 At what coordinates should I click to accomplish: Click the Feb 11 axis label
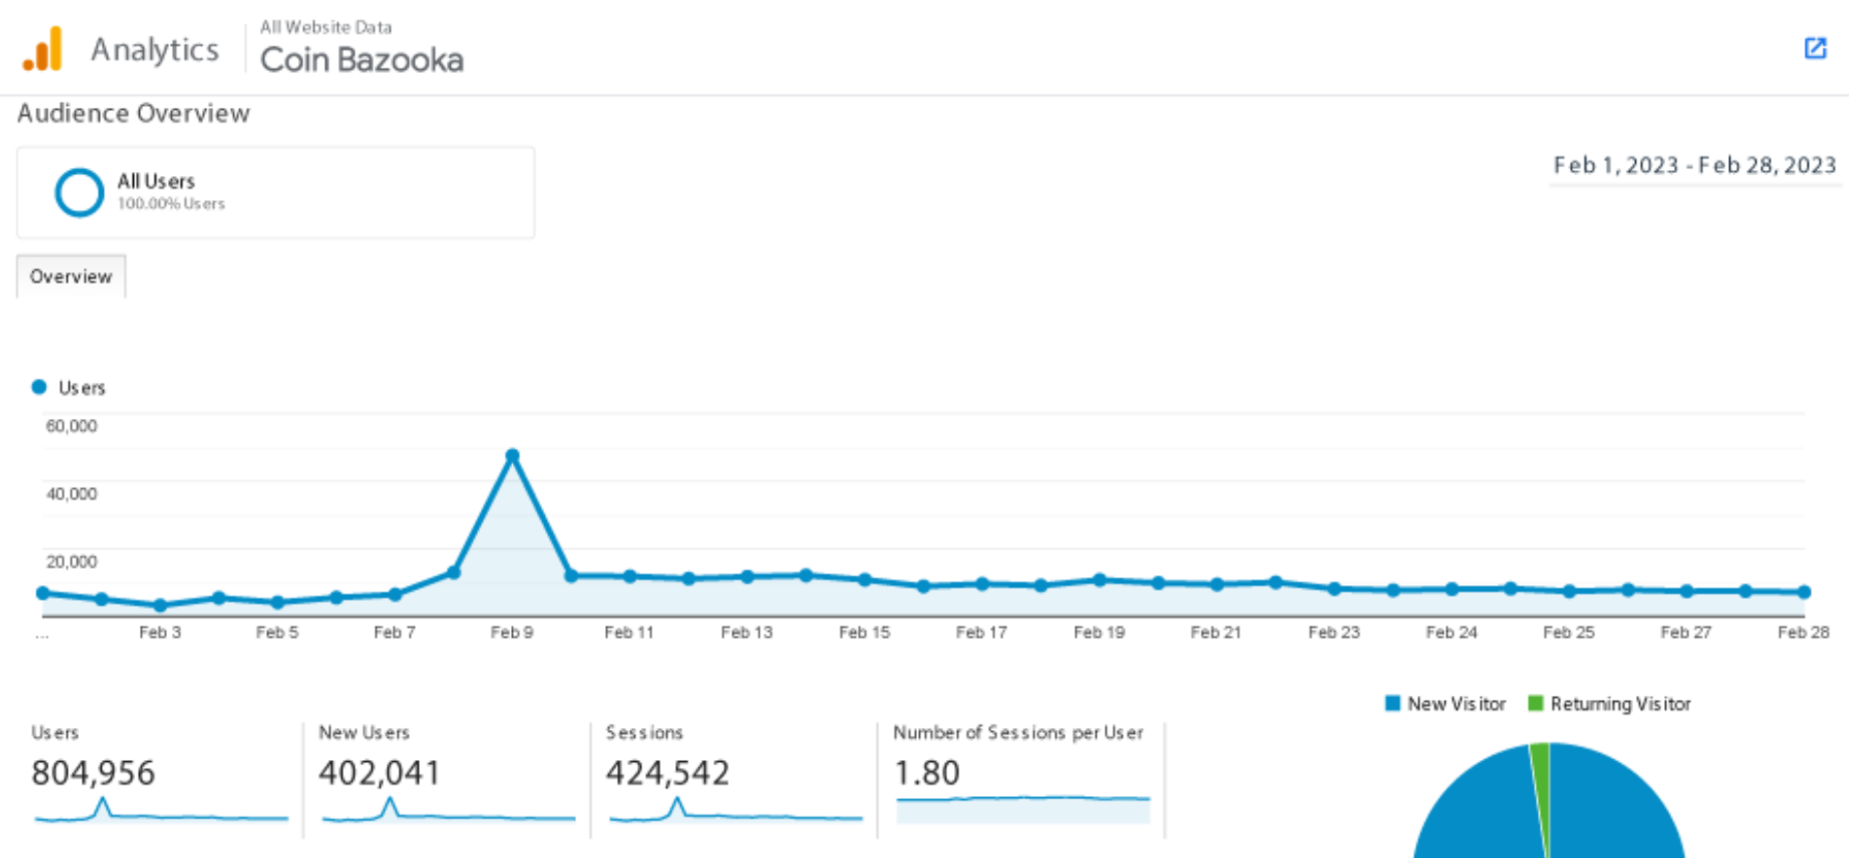click(629, 632)
